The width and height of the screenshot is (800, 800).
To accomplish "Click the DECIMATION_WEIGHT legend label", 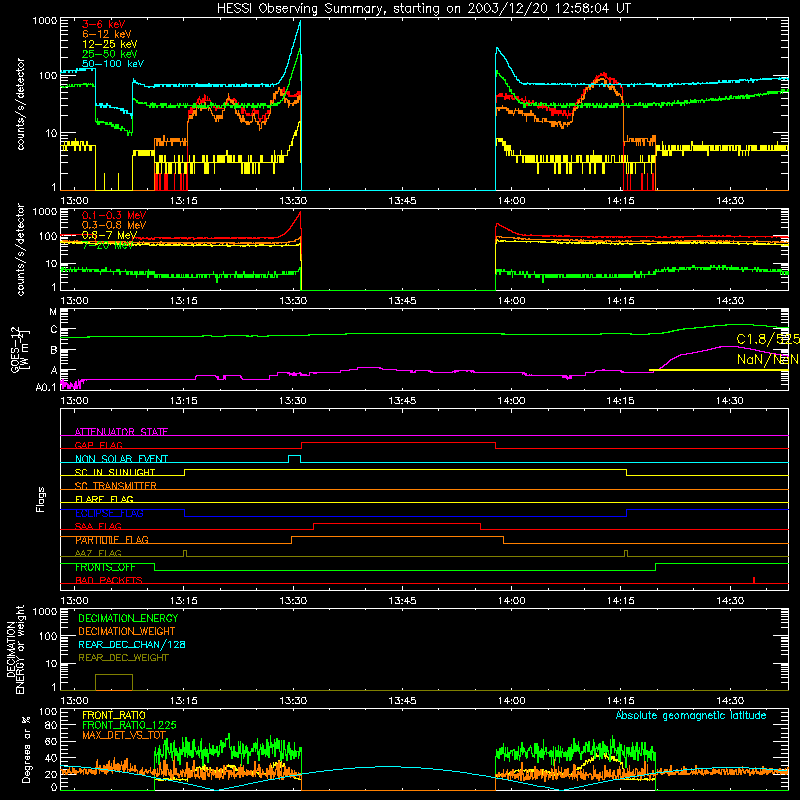I will pos(127,631).
